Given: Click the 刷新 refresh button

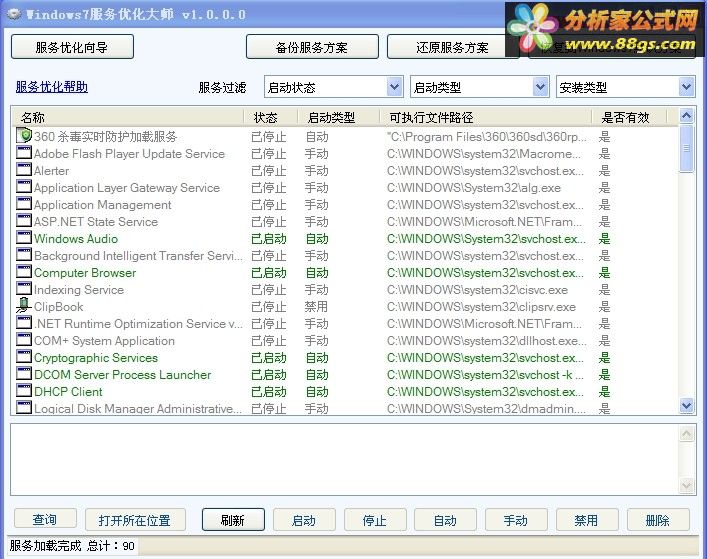Looking at the screenshot, I should click(233, 520).
